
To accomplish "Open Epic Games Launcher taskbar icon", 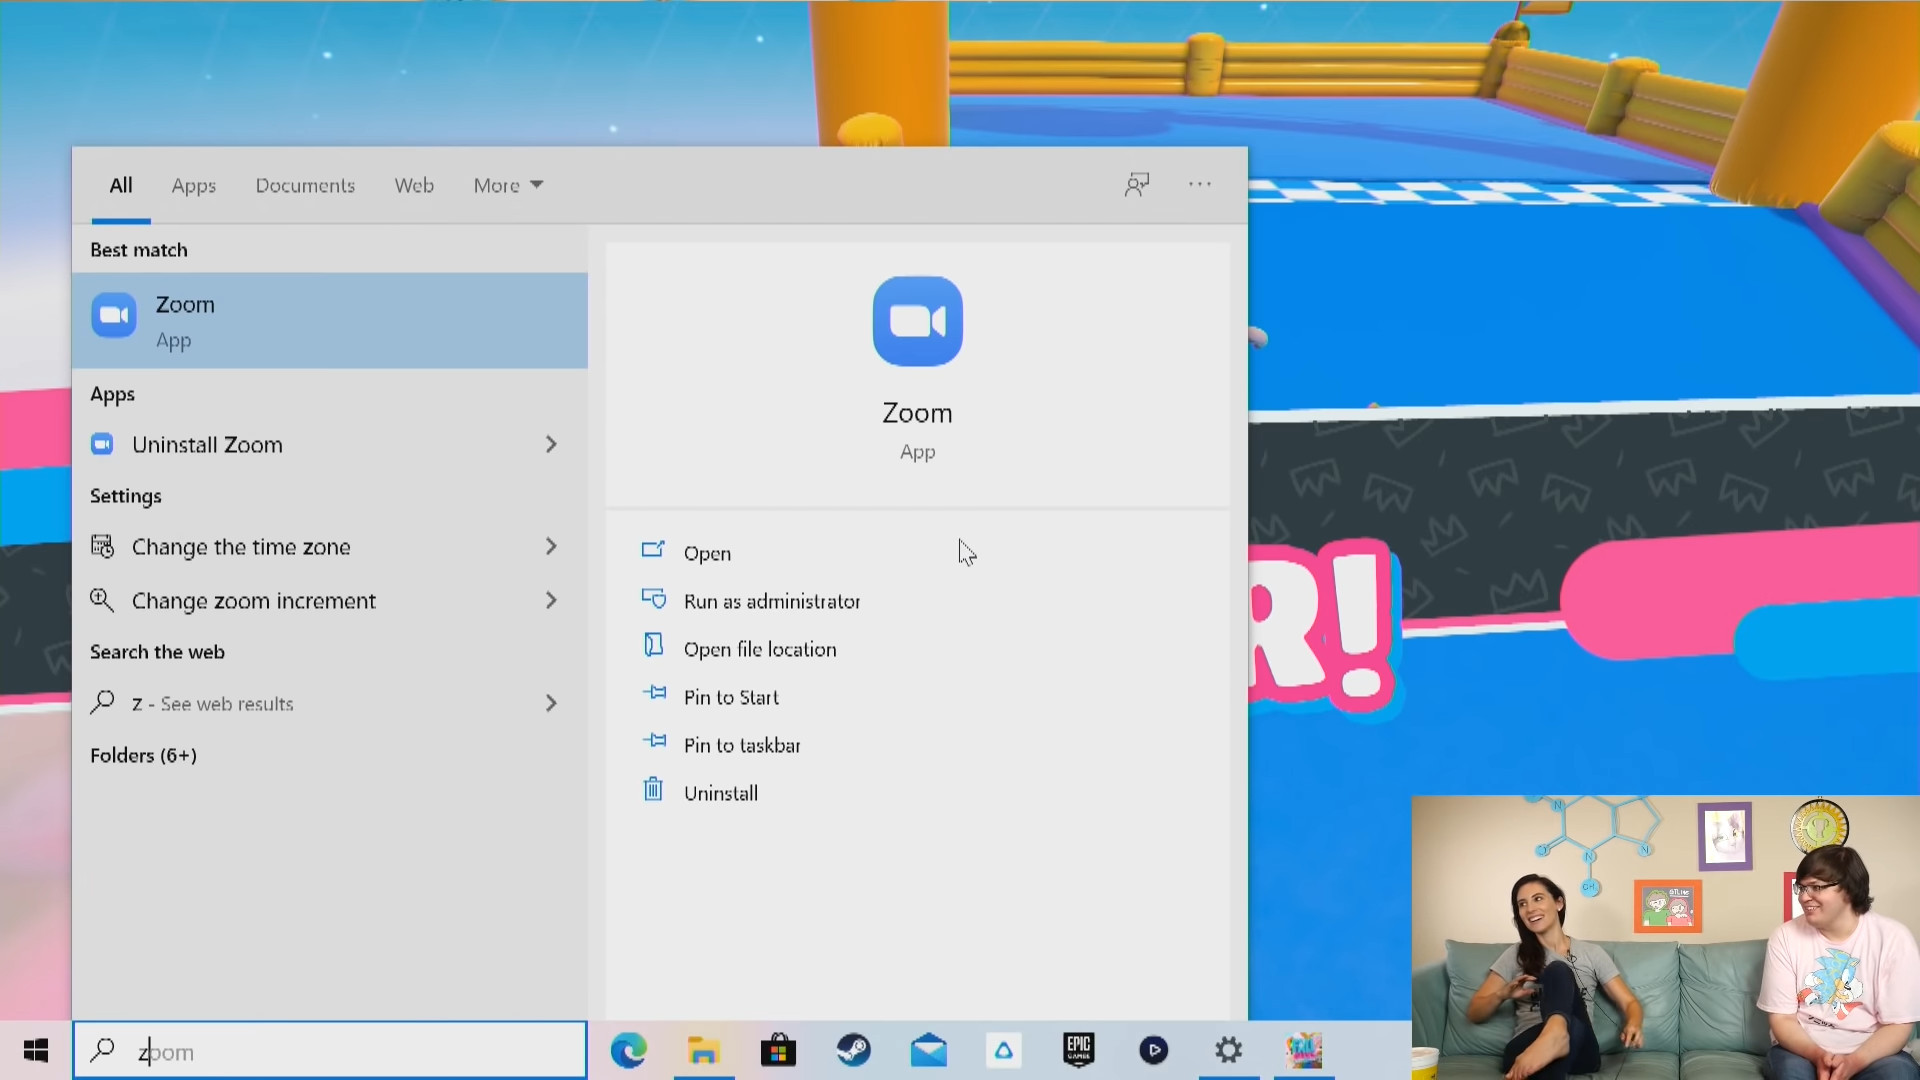I will (1078, 1050).
